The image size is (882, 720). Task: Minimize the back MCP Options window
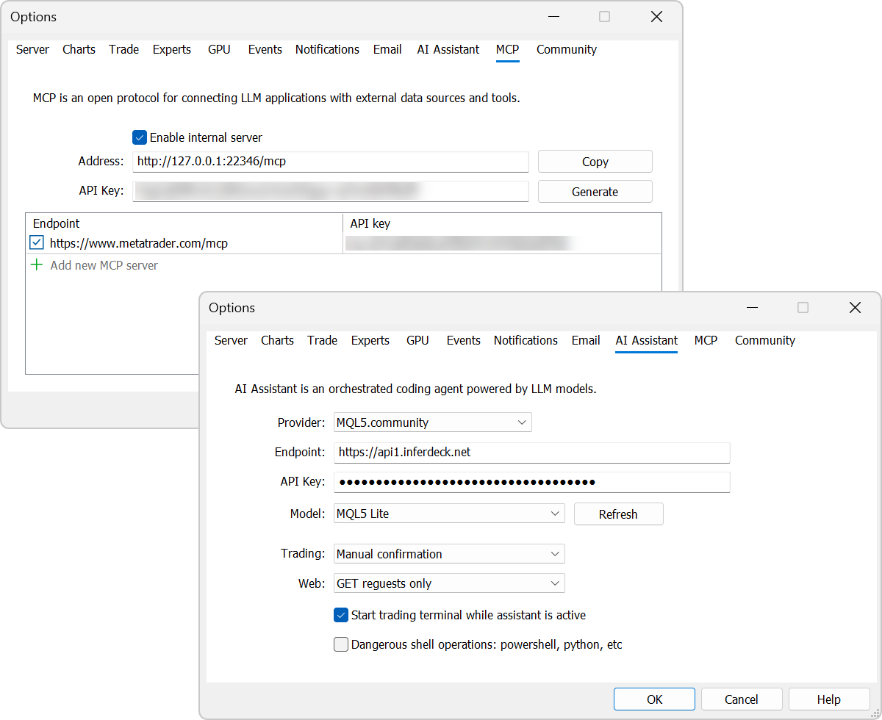pyautogui.click(x=554, y=17)
